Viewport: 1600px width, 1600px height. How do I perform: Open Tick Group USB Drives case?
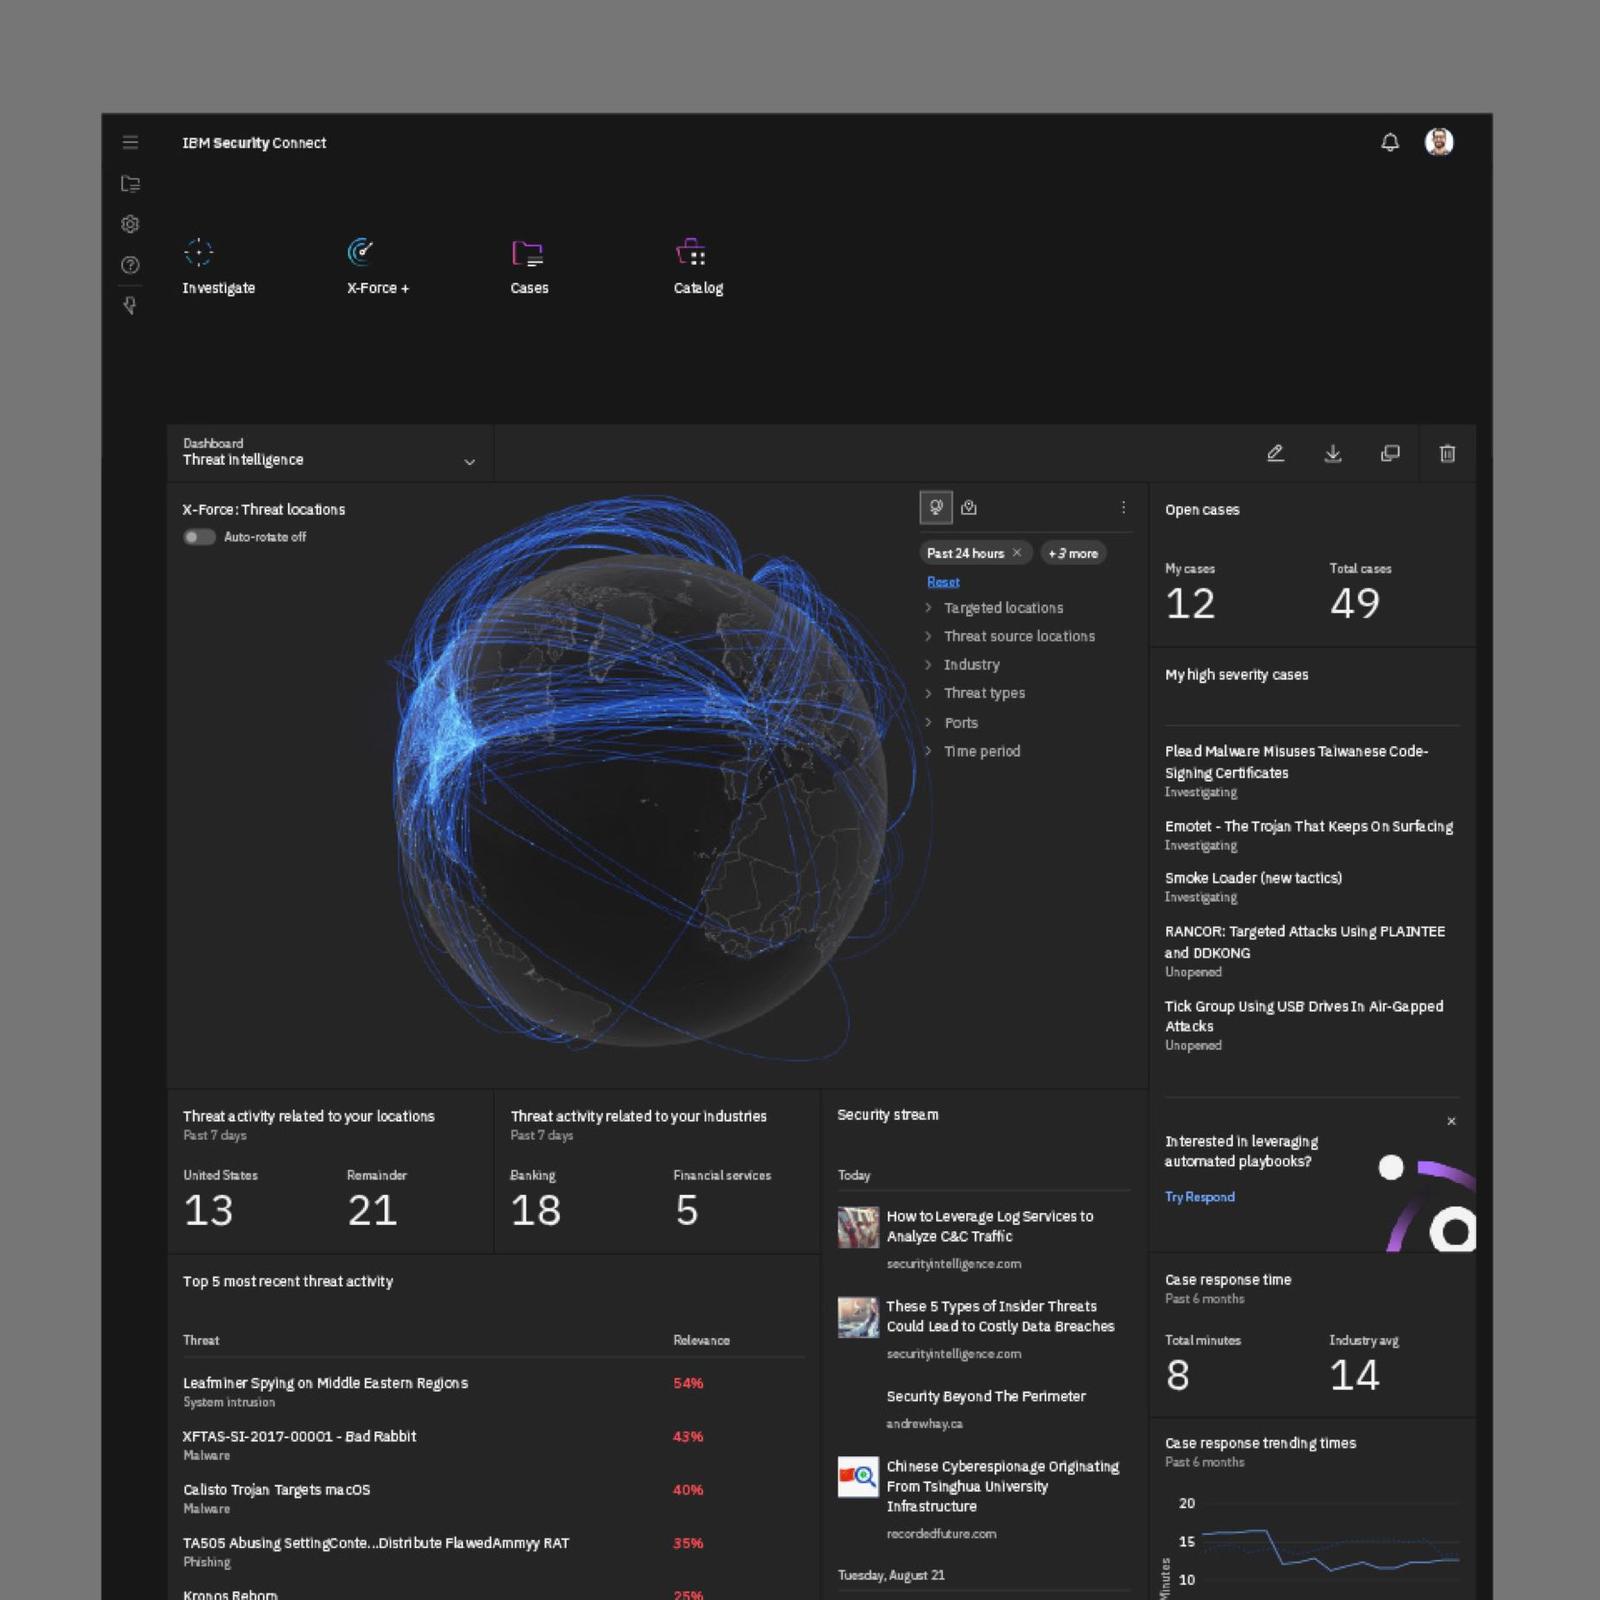1304,1016
